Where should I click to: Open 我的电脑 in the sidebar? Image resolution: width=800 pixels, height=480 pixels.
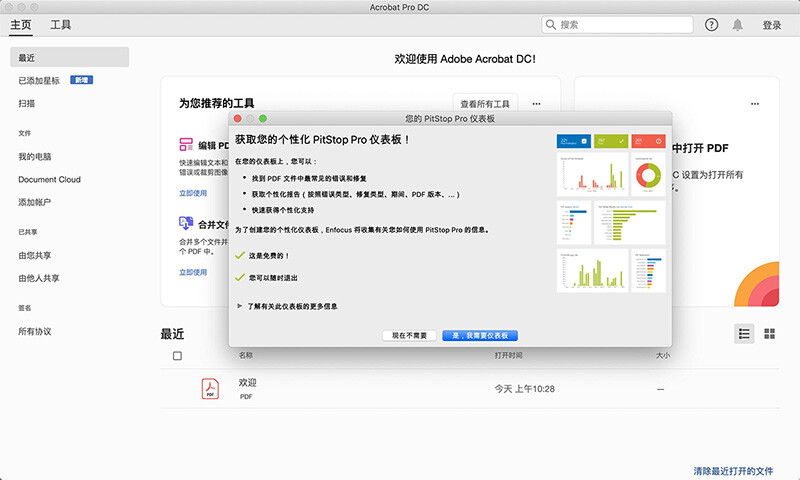click(x=35, y=157)
